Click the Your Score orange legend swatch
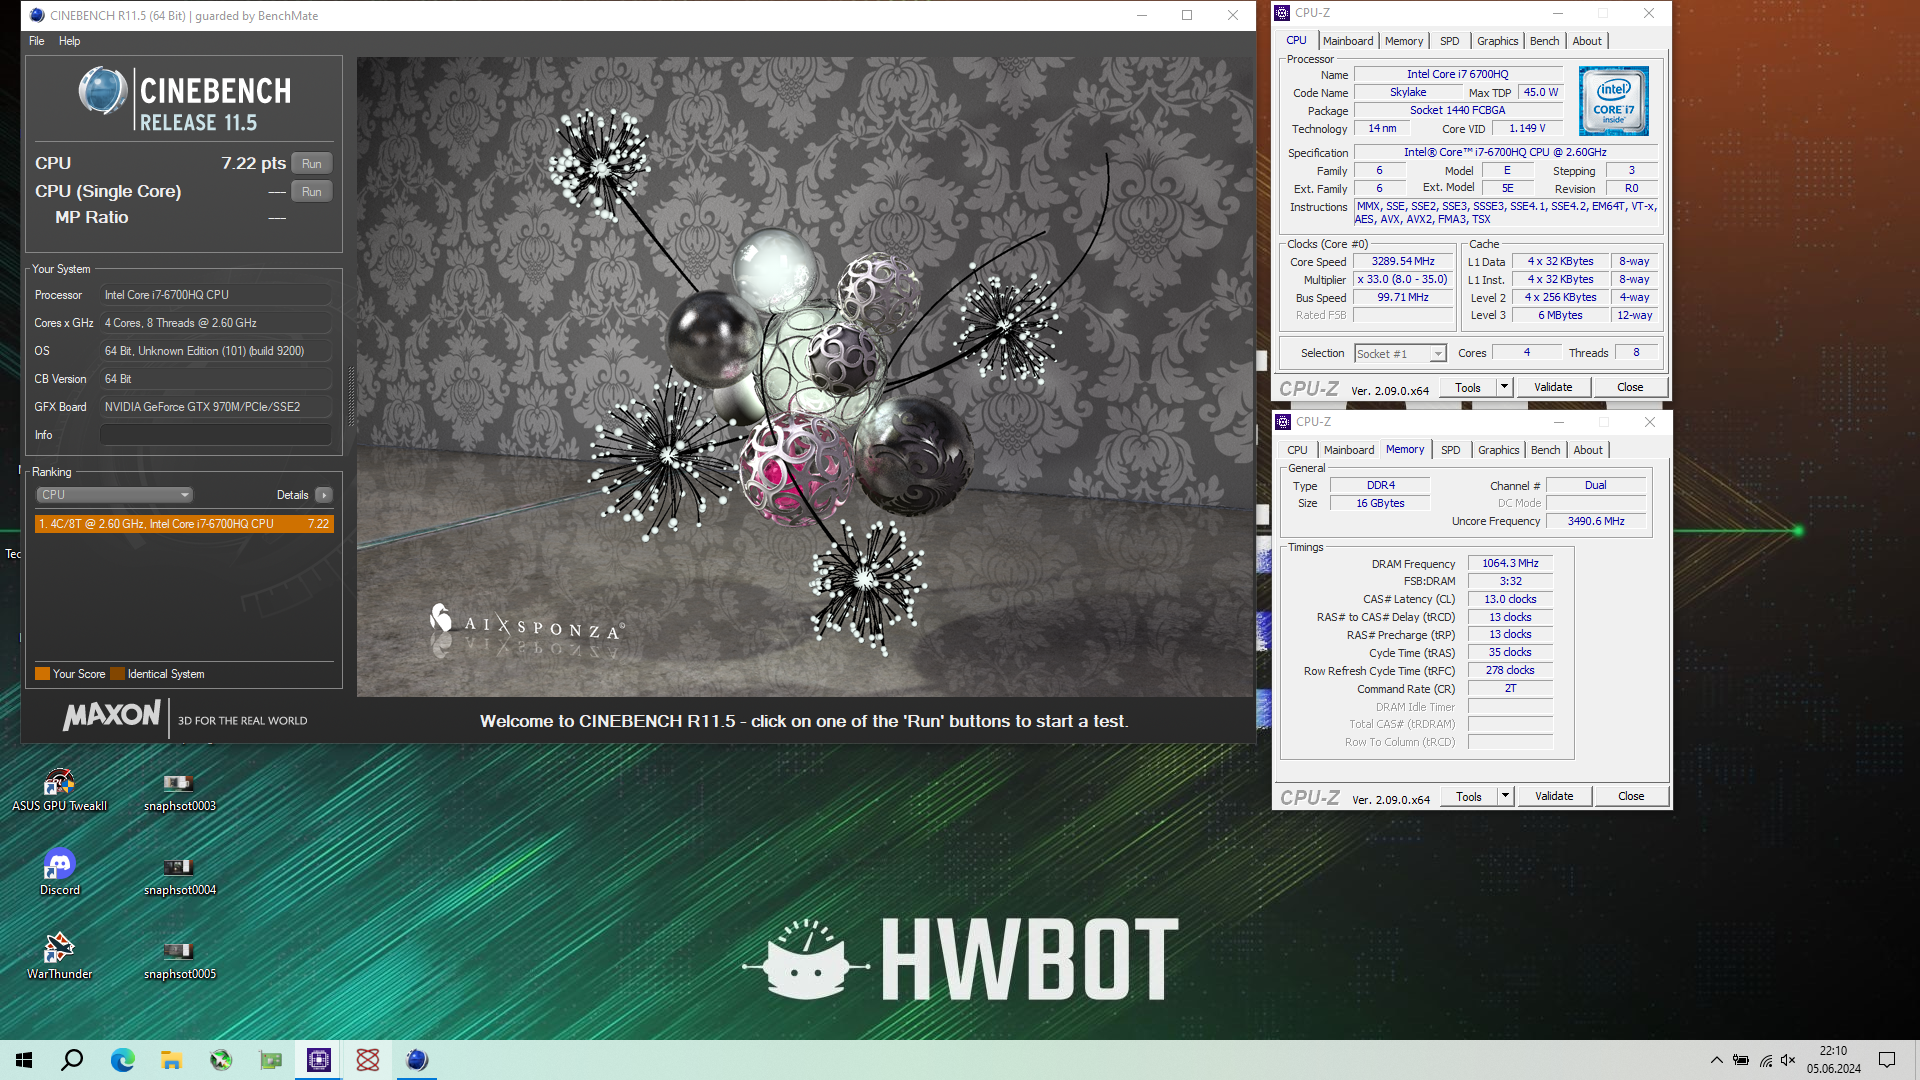Viewport: 1920px width, 1080px height. [x=42, y=674]
